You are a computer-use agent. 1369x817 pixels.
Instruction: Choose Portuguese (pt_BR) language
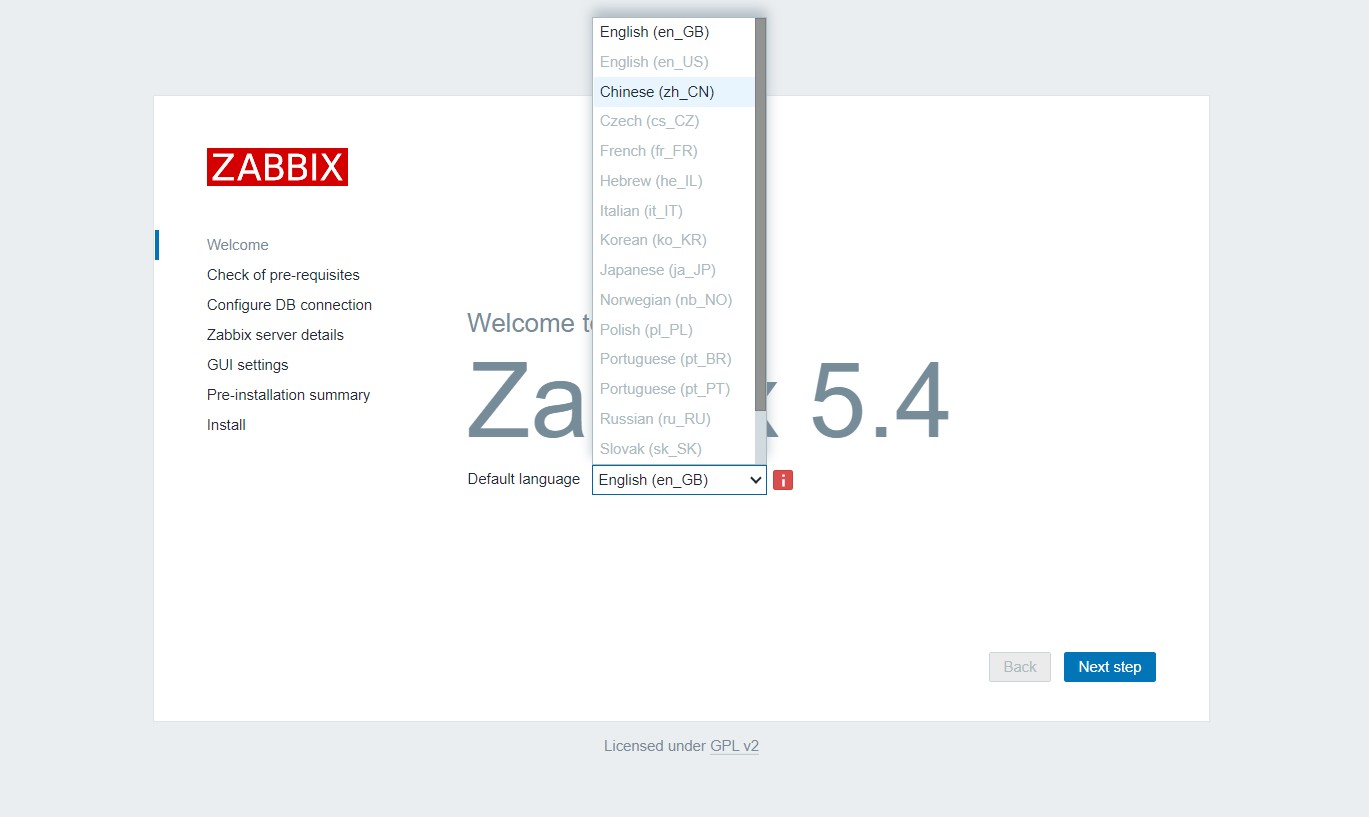(674, 359)
